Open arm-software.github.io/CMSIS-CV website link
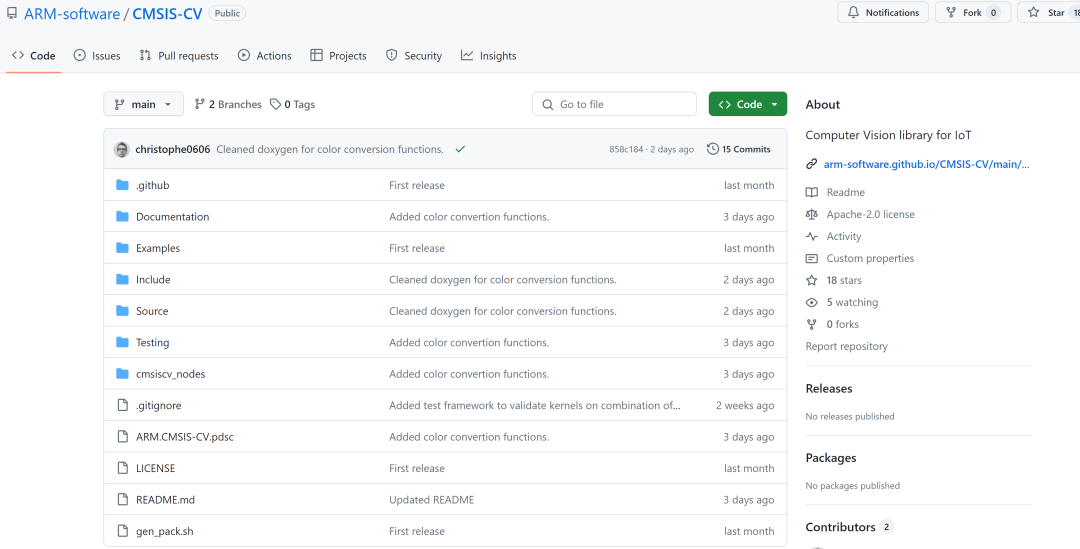The height and width of the screenshot is (549, 1080). 926,165
